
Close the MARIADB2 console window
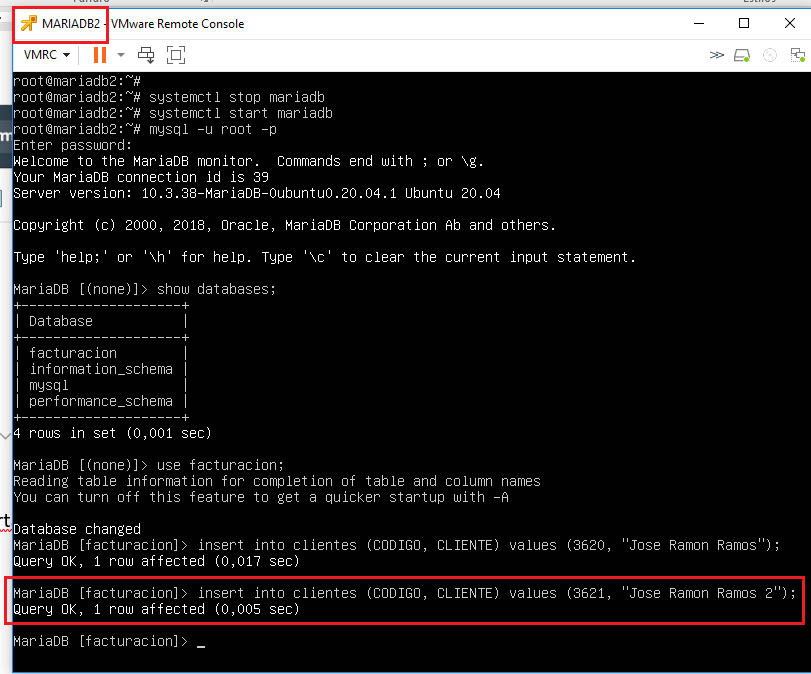click(789, 23)
